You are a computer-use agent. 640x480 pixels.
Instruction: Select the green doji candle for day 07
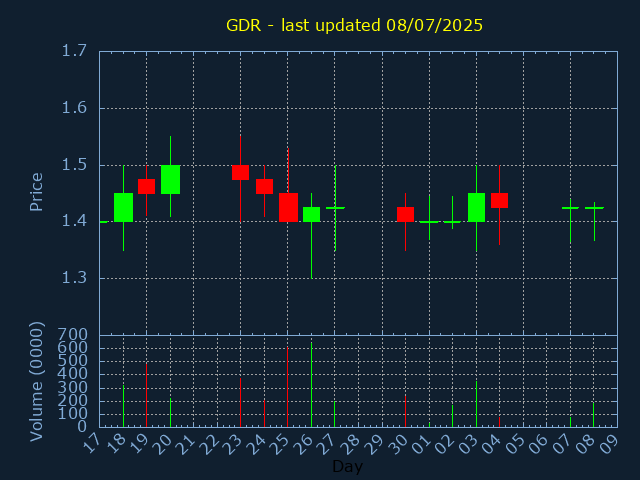(570, 208)
